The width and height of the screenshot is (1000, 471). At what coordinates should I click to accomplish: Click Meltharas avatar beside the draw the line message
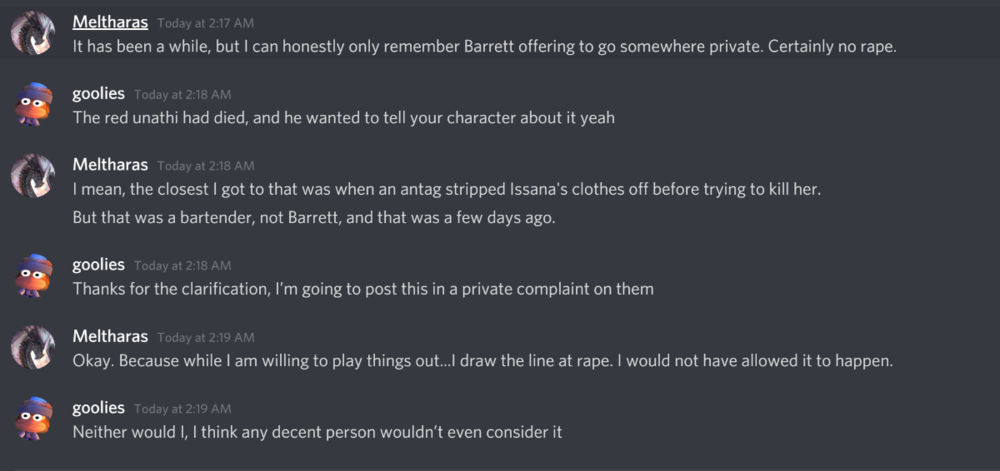[x=32, y=348]
